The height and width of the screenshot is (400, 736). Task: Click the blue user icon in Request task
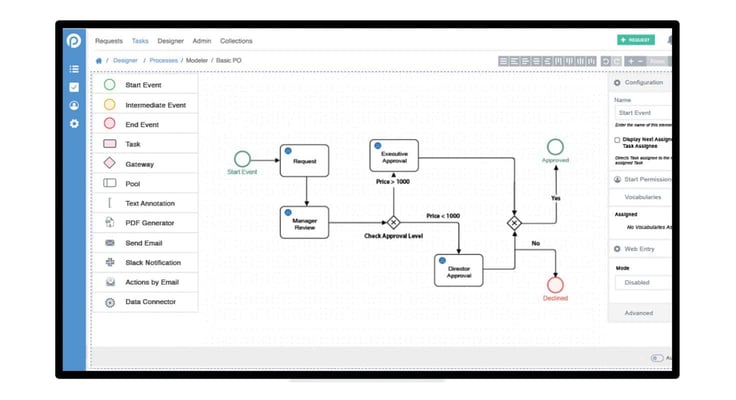[x=288, y=151]
